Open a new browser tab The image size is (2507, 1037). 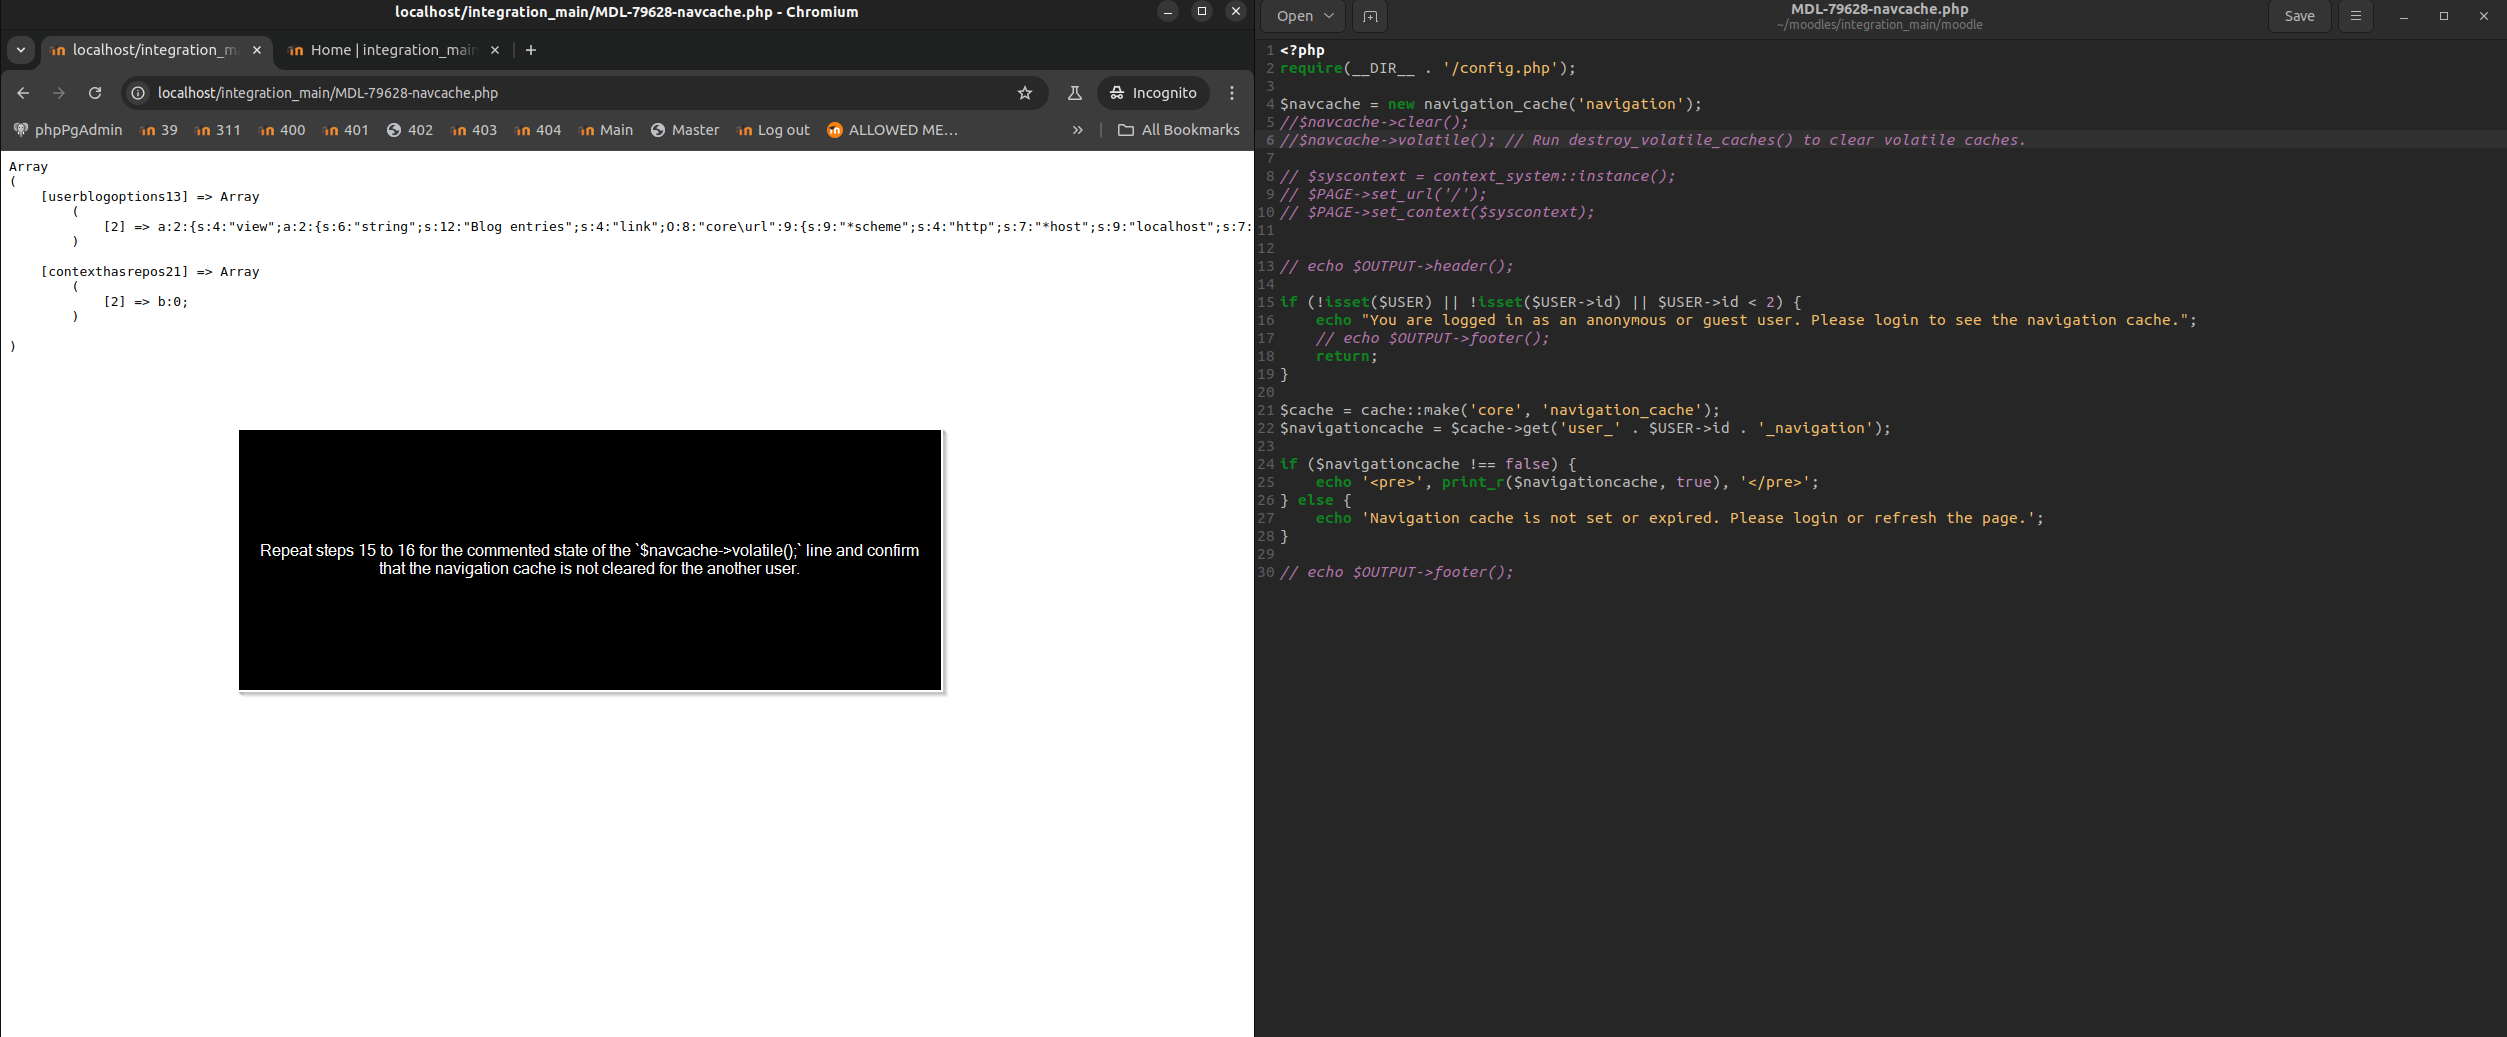tap(531, 50)
